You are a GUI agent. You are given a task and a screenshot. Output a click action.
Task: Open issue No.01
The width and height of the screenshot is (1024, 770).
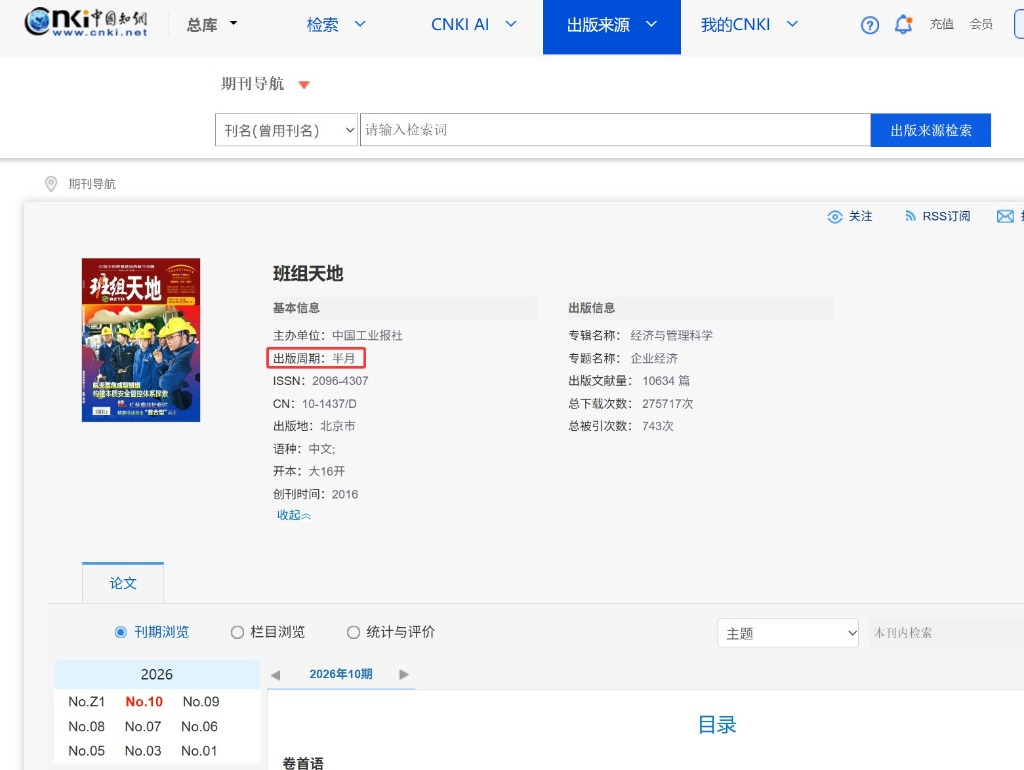pyautogui.click(x=199, y=751)
